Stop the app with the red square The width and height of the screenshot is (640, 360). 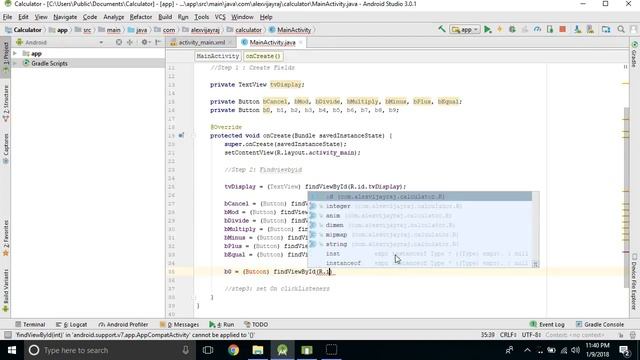tap(562, 29)
